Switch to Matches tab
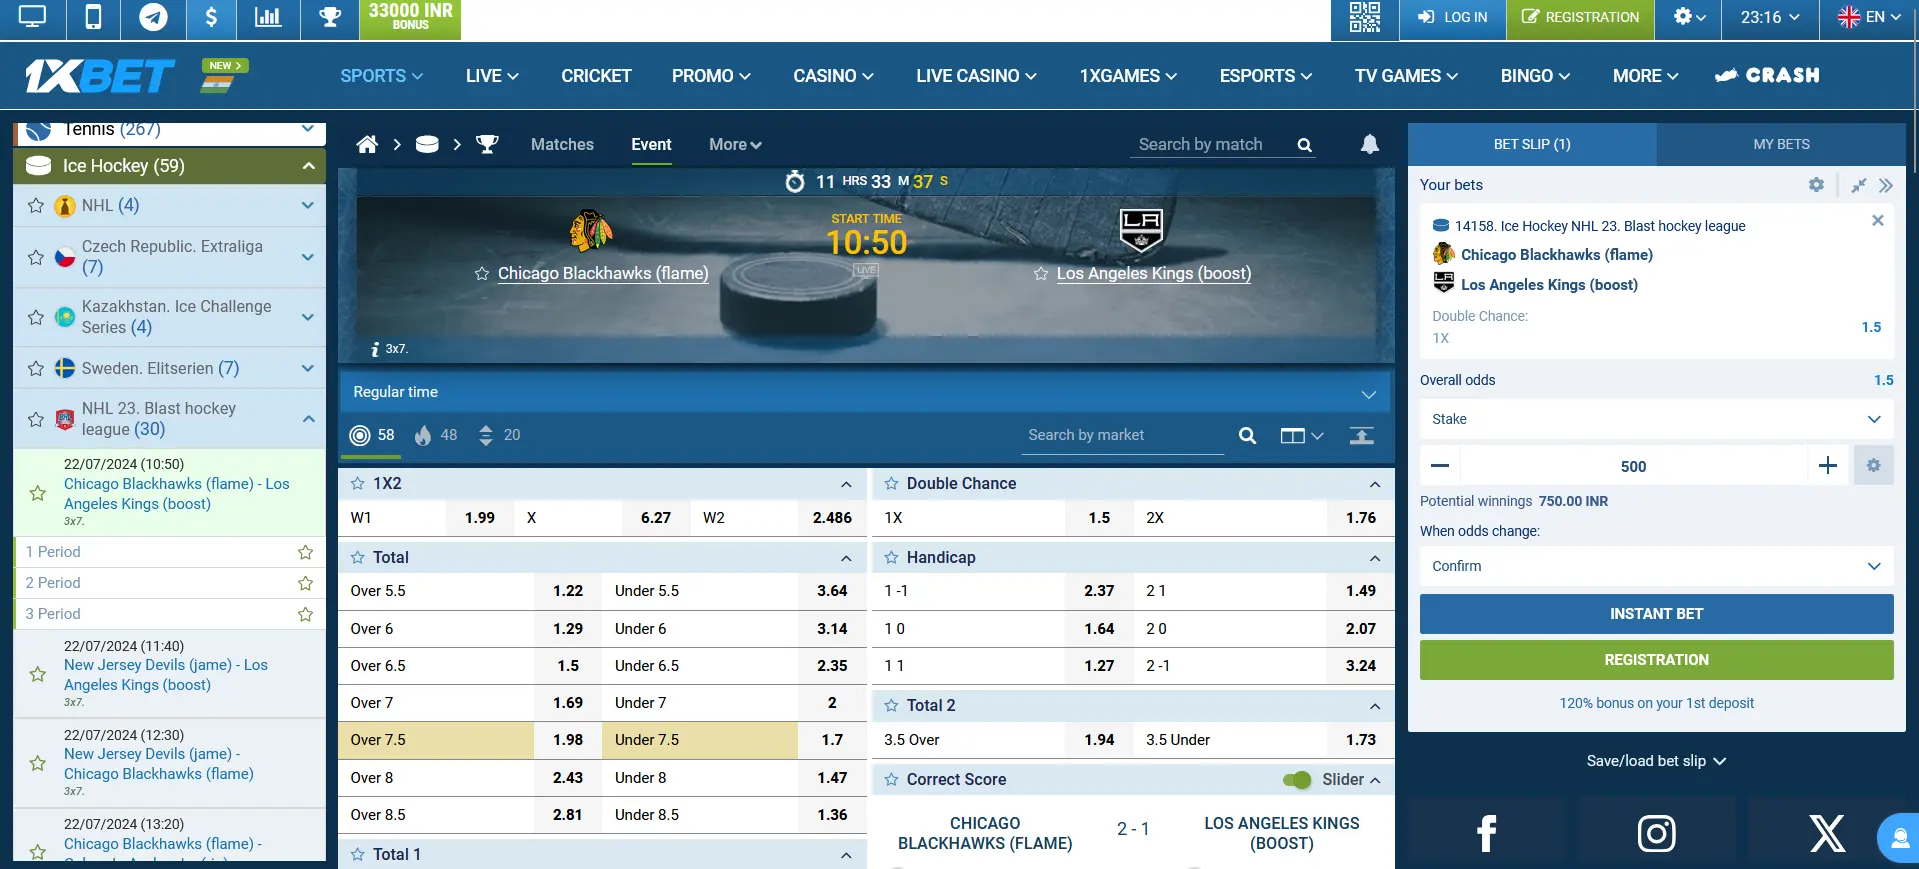The width and height of the screenshot is (1919, 869). [562, 145]
